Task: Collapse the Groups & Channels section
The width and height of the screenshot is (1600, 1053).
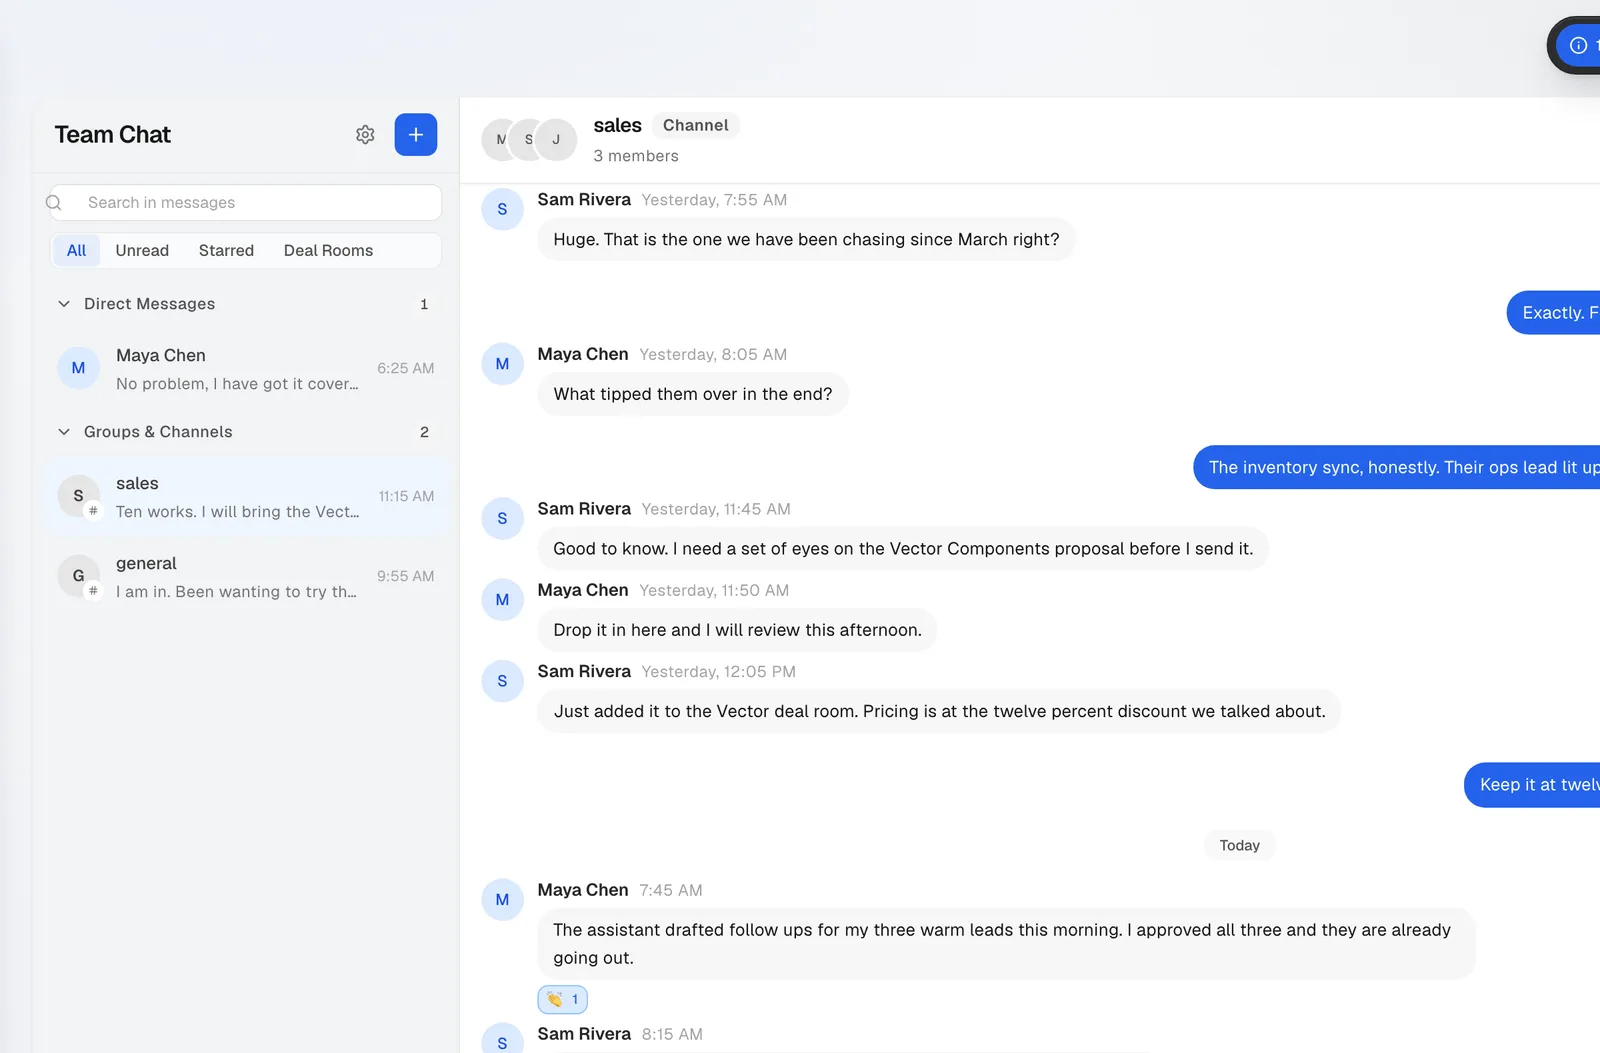Action: (64, 432)
